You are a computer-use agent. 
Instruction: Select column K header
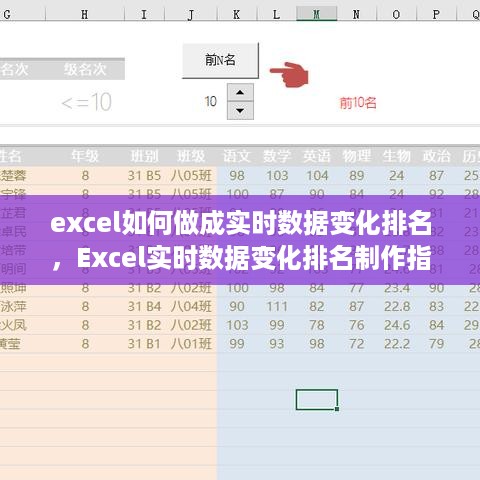pyautogui.click(x=236, y=14)
